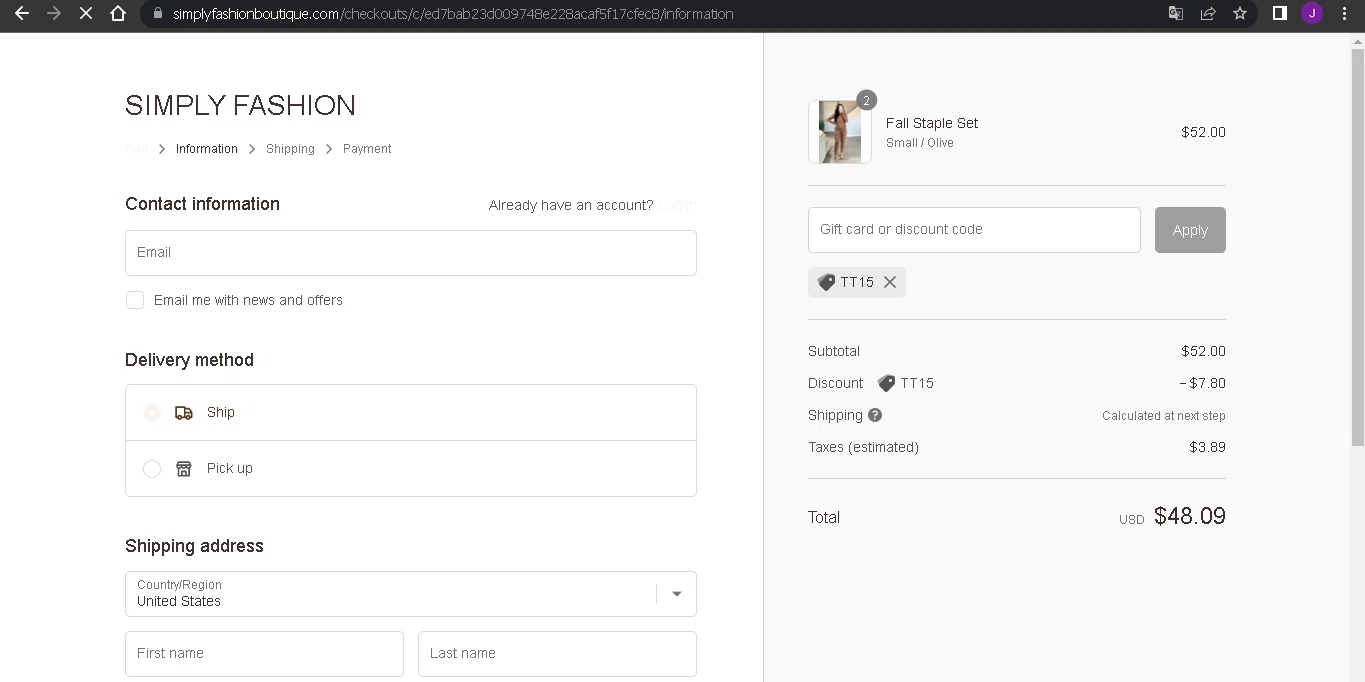The image size is (1365, 682).
Task: Click the store icon for Pick up
Action: tap(184, 468)
